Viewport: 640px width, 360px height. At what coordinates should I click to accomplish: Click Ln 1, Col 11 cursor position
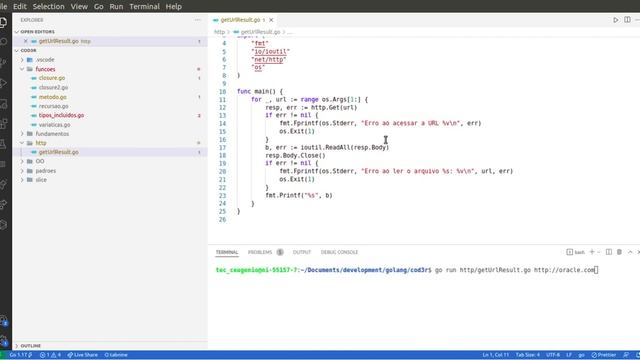pos(496,355)
